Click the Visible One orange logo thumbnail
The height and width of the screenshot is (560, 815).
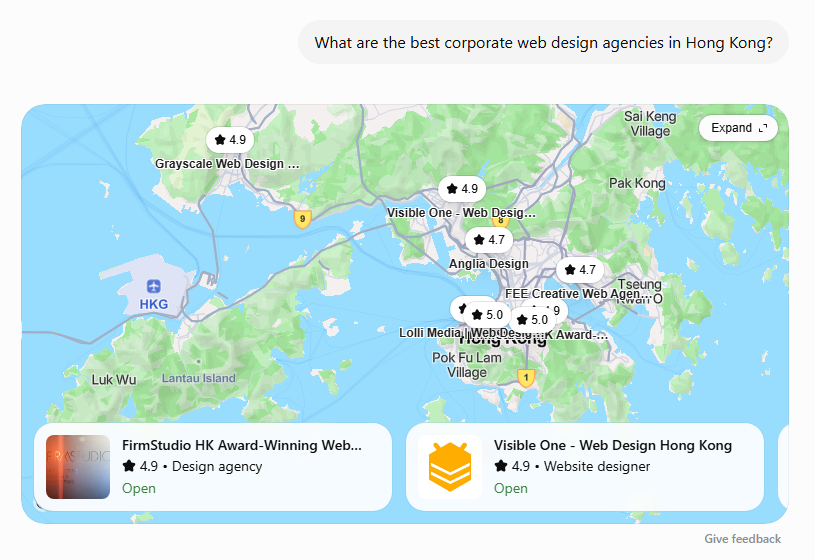pyautogui.click(x=450, y=467)
